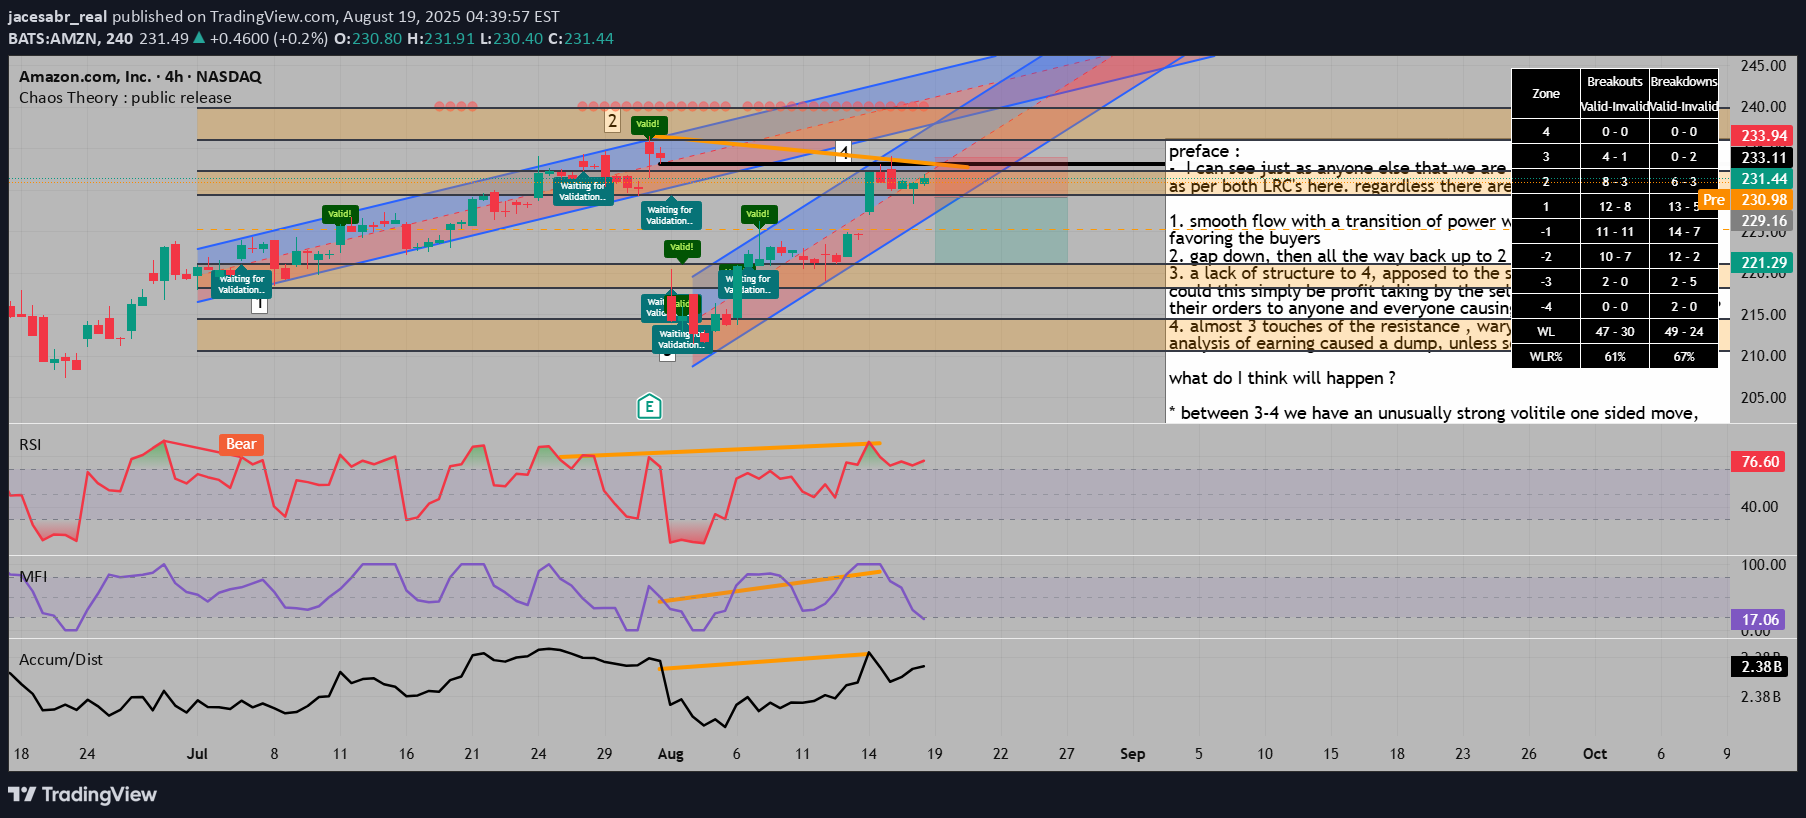1806x818 pixels.
Task: Select the green 231.44 price tag
Action: tap(1764, 179)
